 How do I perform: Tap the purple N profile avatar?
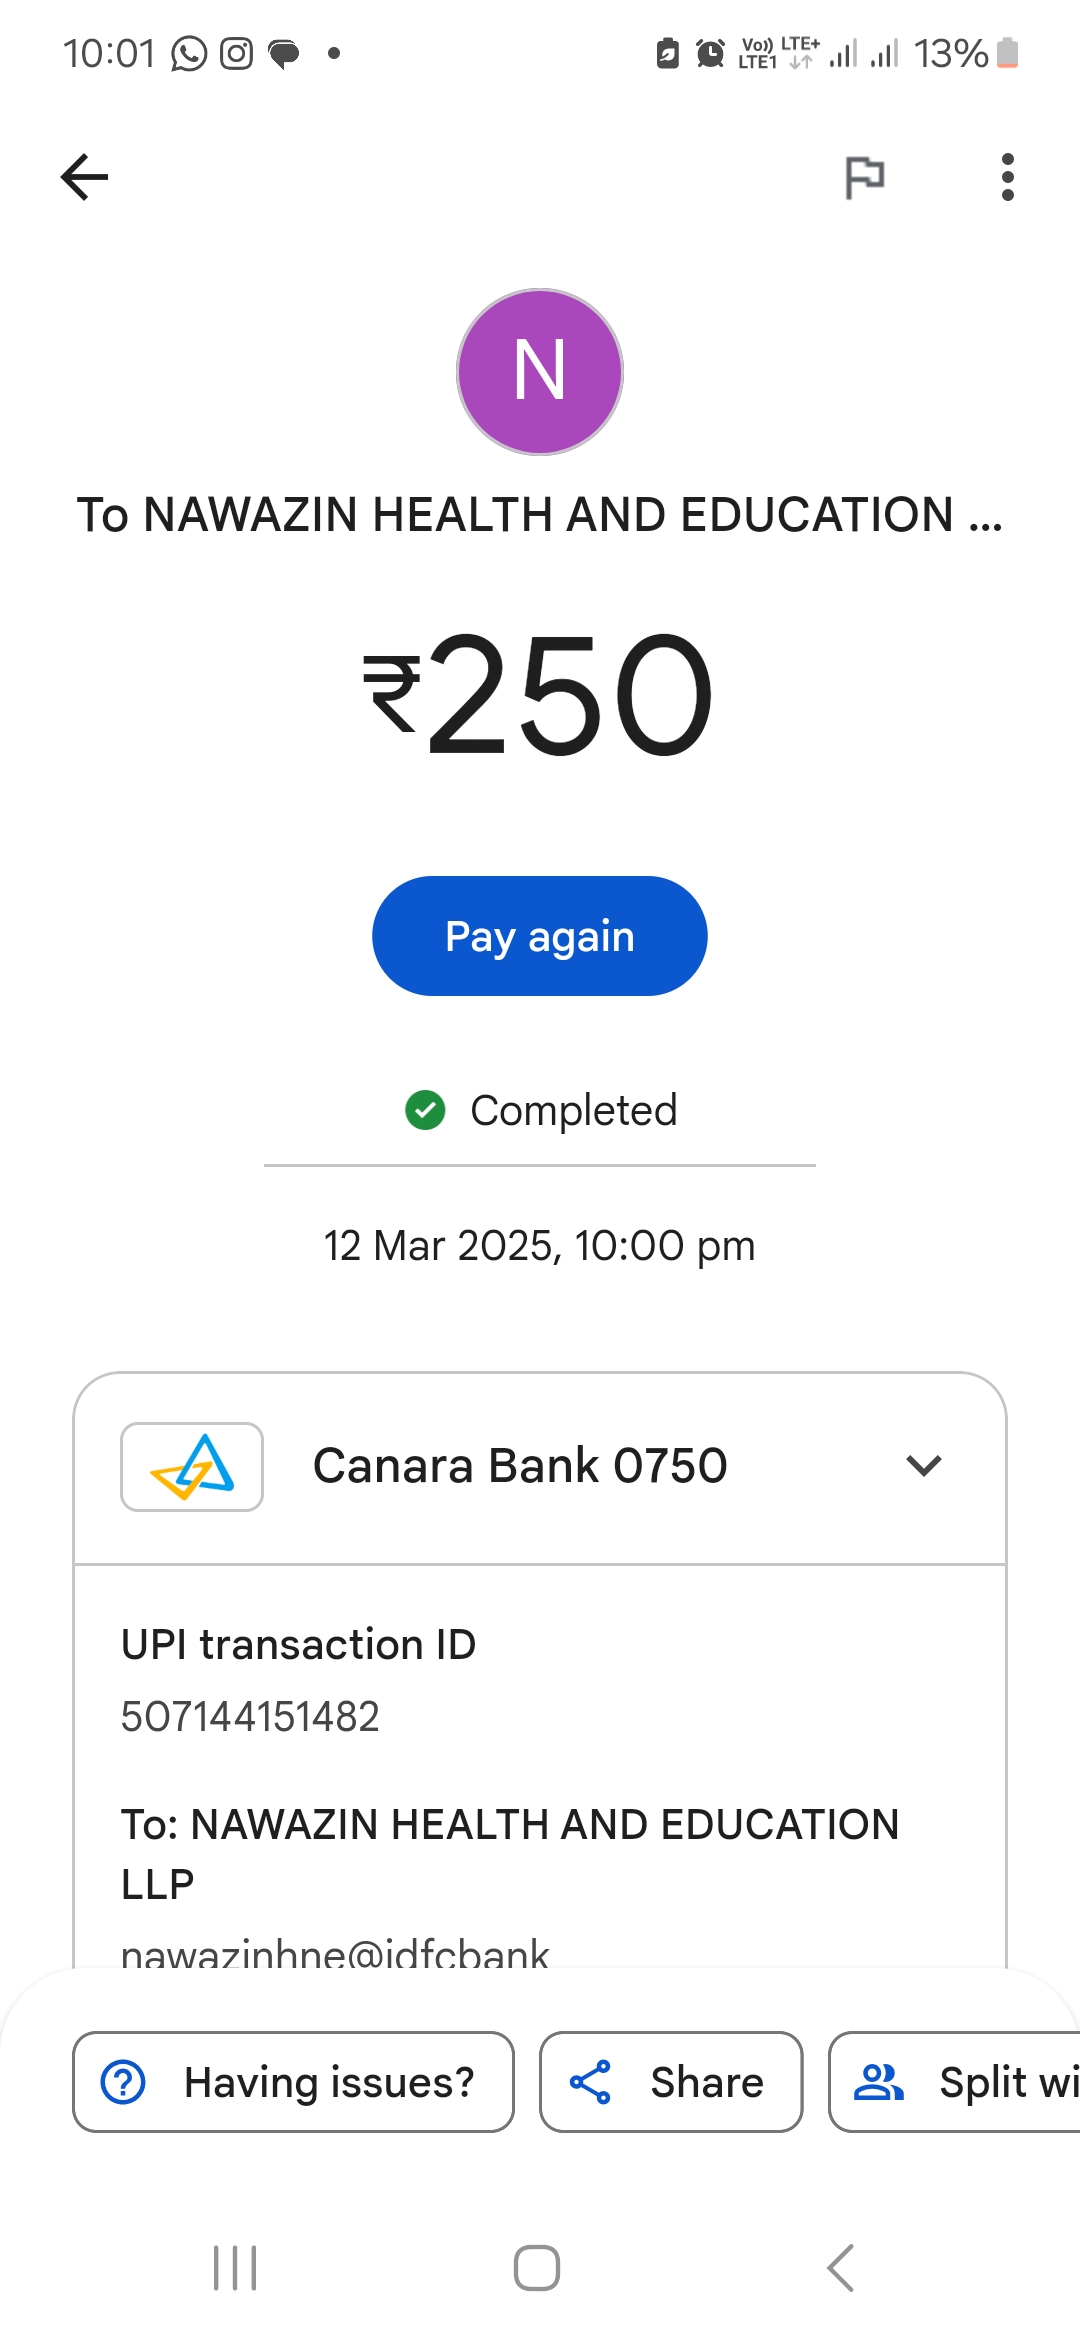[540, 372]
